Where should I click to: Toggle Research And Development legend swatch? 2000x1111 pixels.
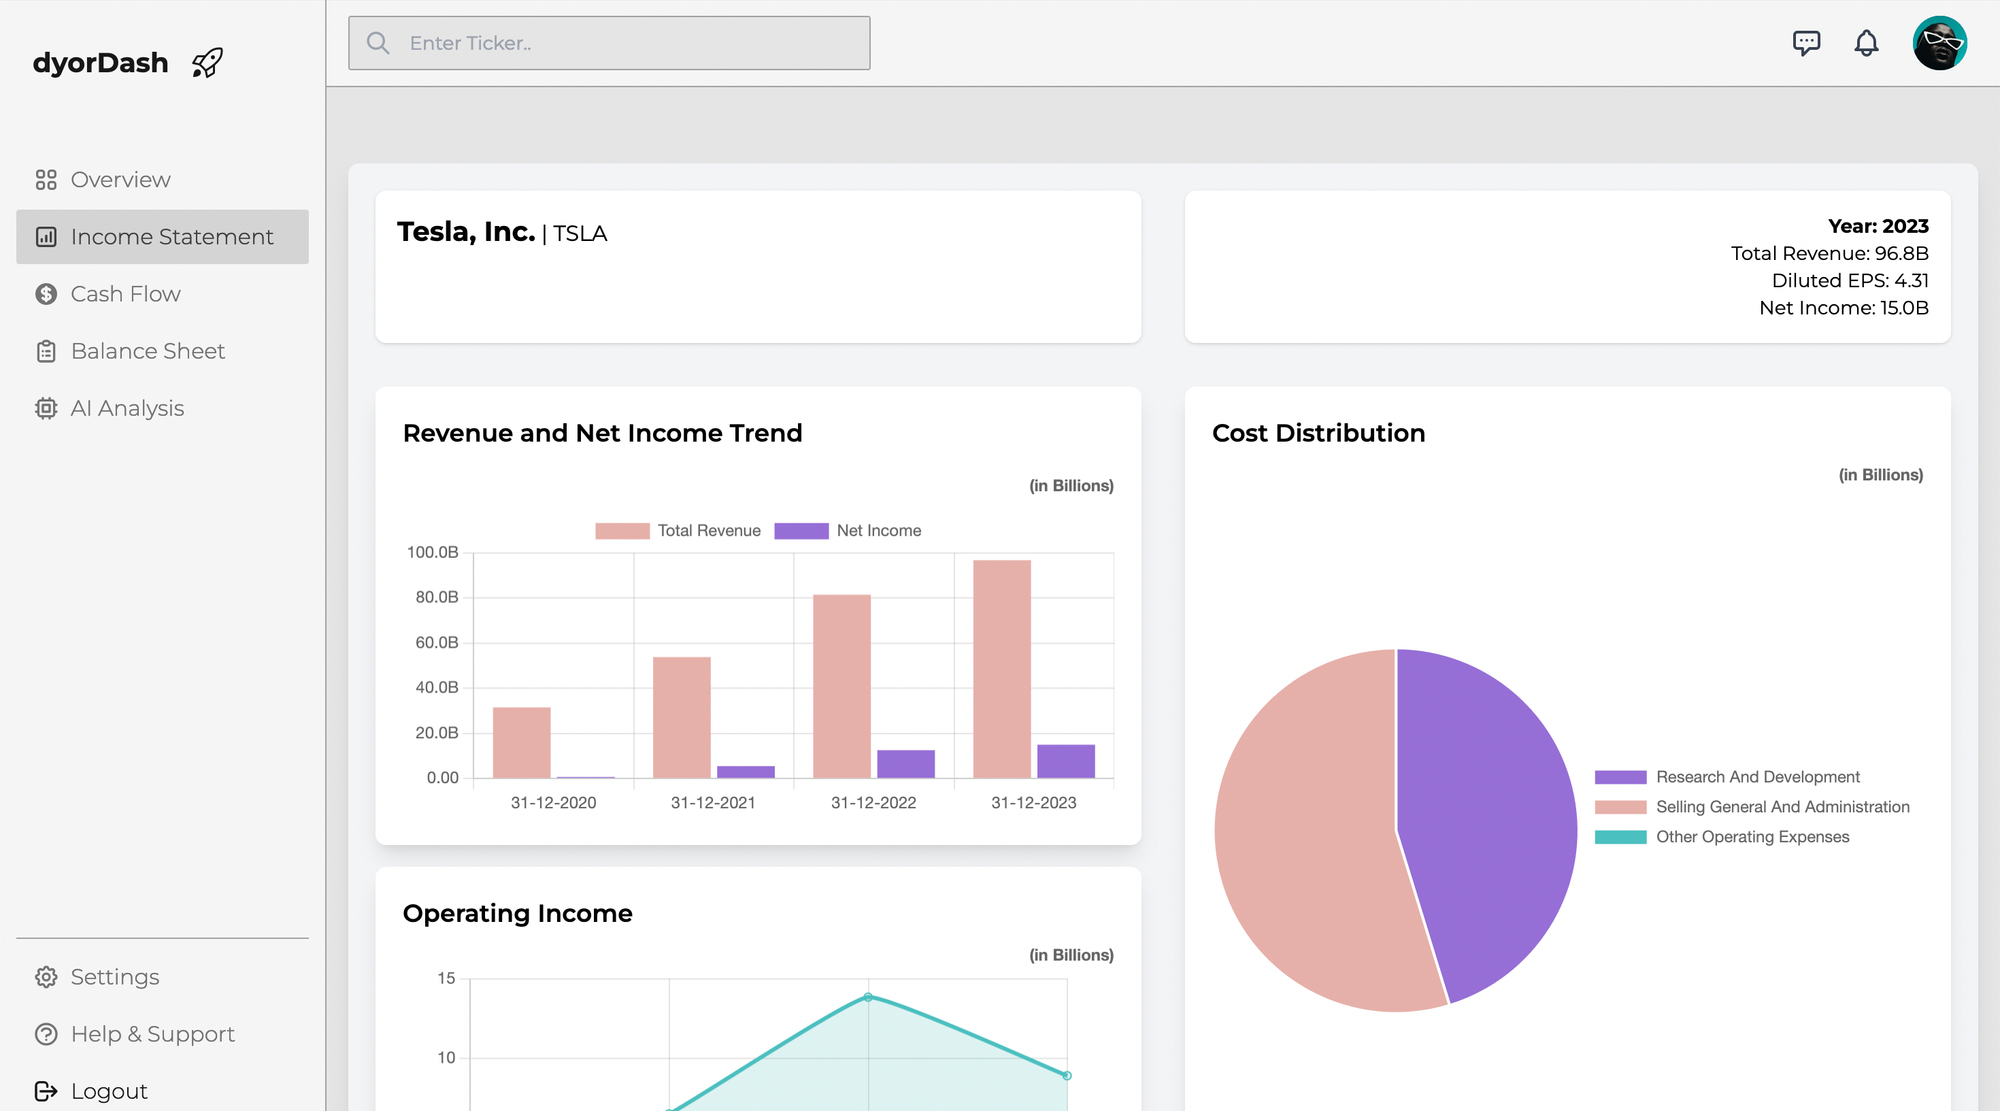click(x=1620, y=777)
